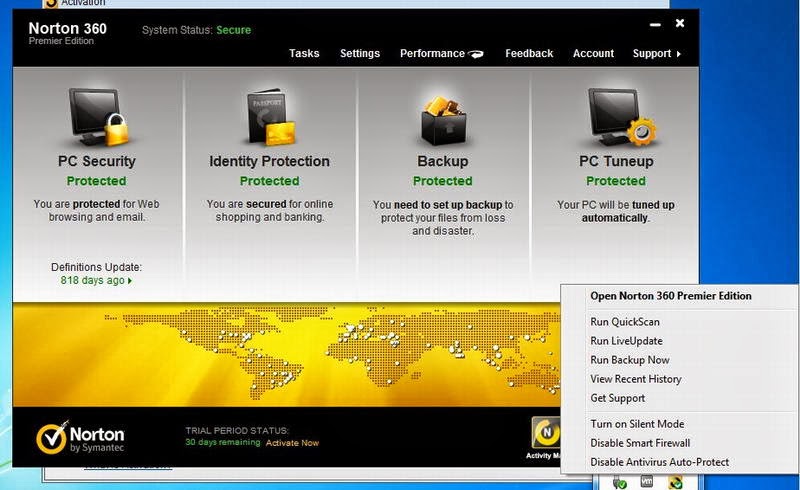This screenshot has width=800, height=490.
Task: Expand the 818 days ago definitions arrow
Action: (130, 281)
